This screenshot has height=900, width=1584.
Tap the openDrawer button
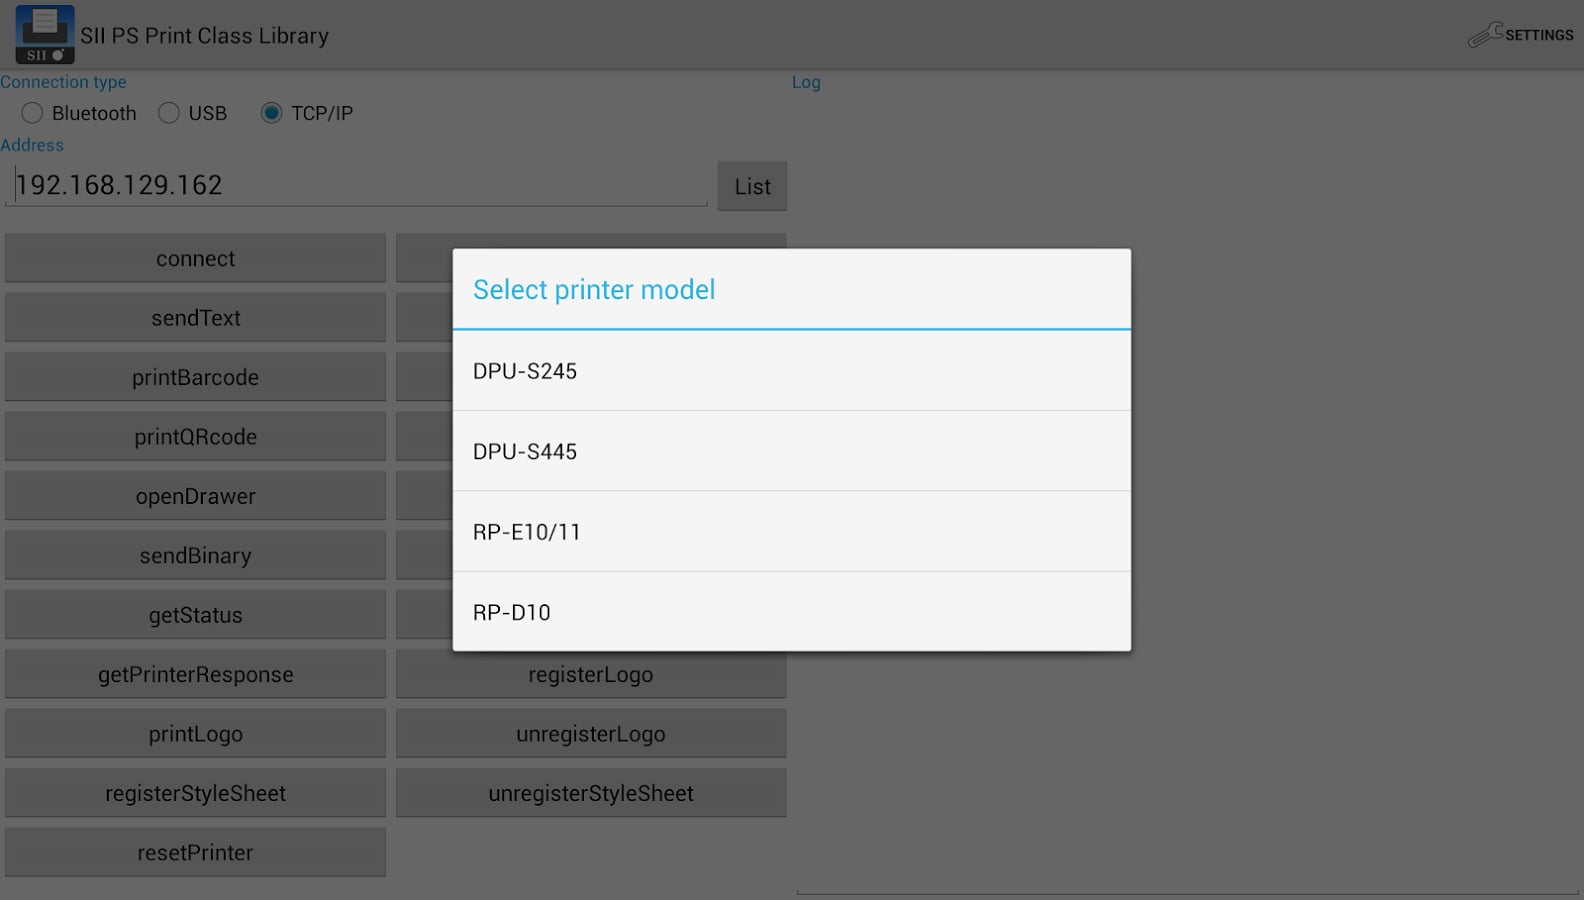tap(195, 496)
